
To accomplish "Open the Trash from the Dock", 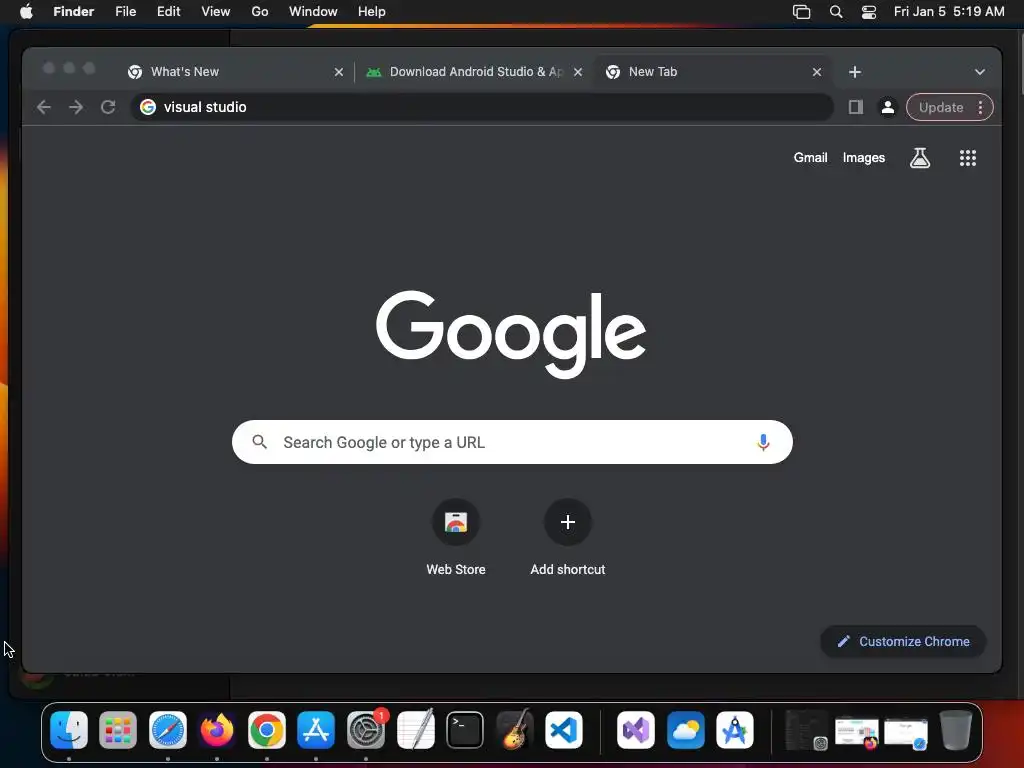I will [x=955, y=729].
